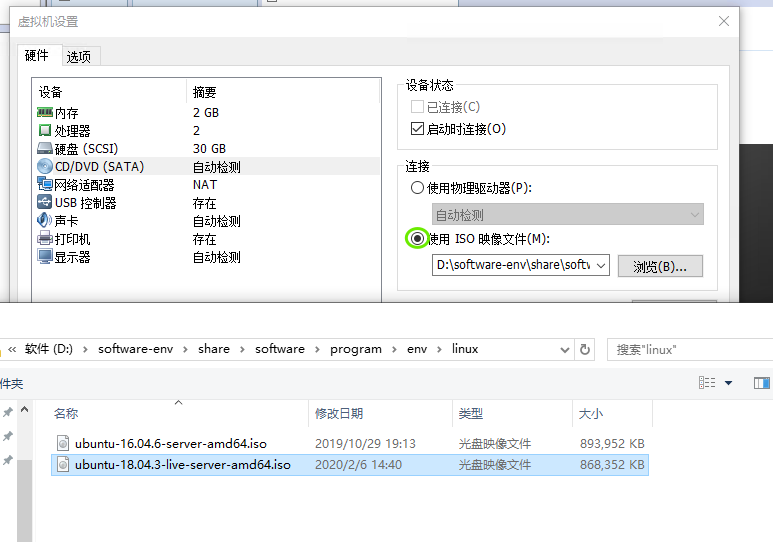Image resolution: width=773 pixels, height=542 pixels.
Task: Select 使用物理驱动器(P) radio button
Action: [x=417, y=188]
